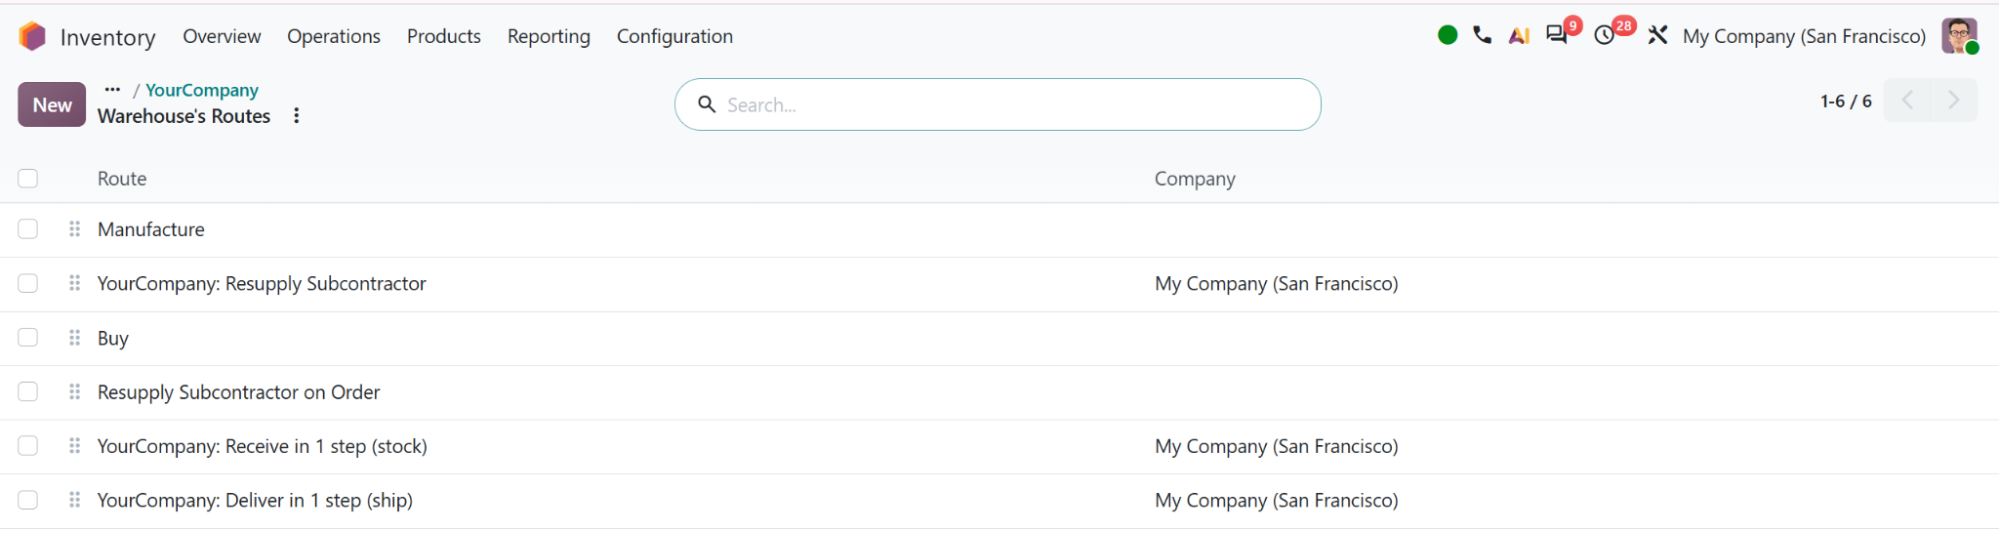
Task: Tick the Buy route checkbox
Action: click(x=28, y=338)
